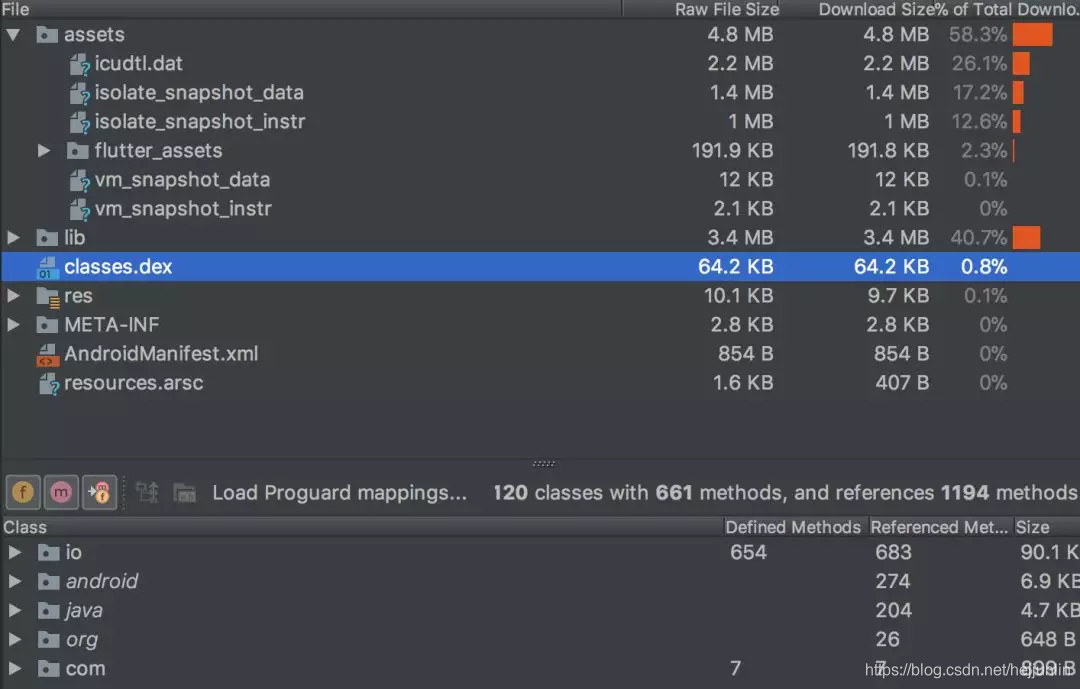Viewport: 1080px width, 689px height.
Task: Click Load Proguard mappings button
Action: [340, 493]
